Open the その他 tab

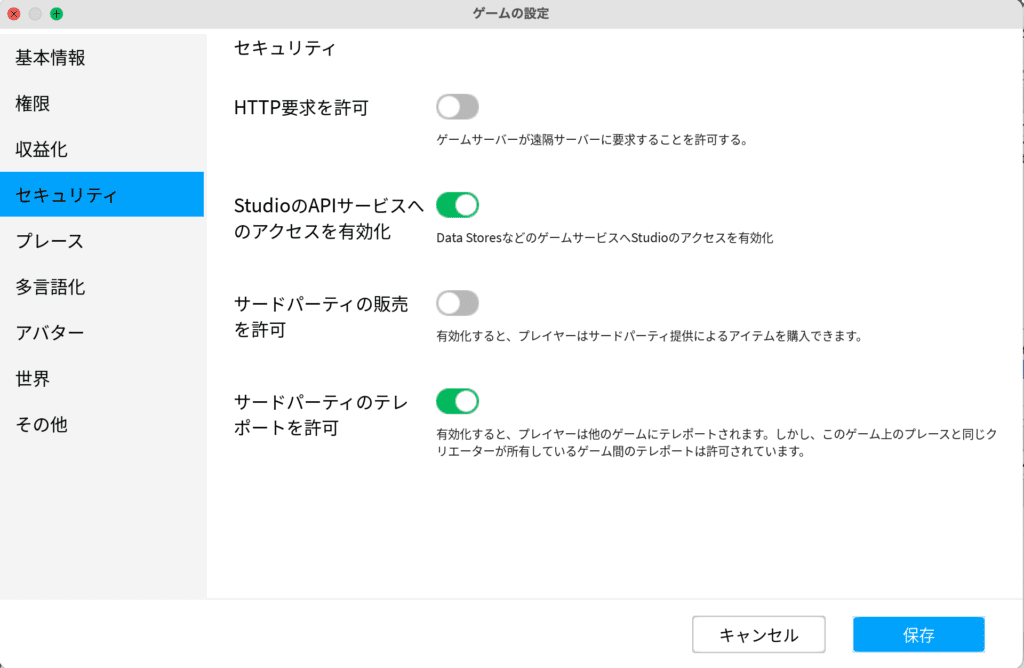click(41, 424)
